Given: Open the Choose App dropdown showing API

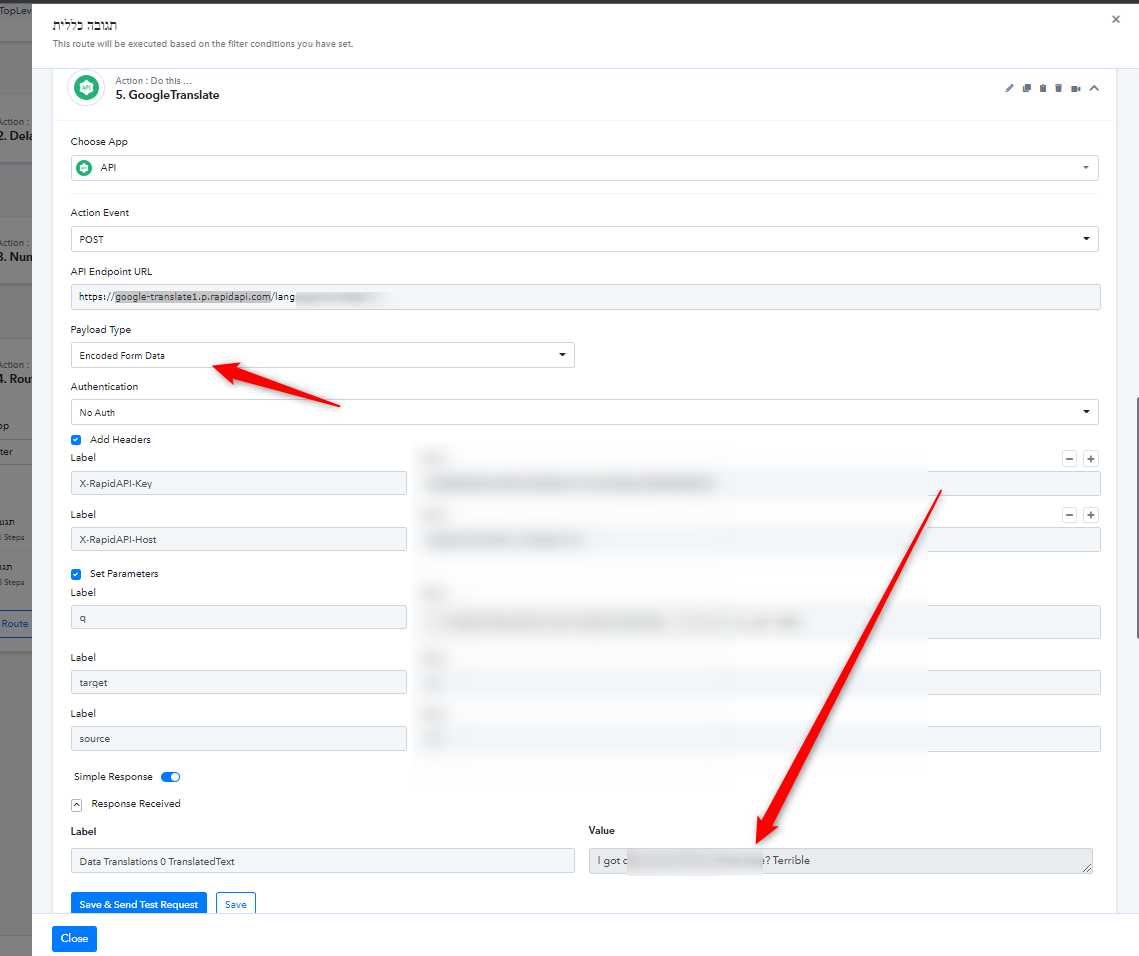Looking at the screenshot, I should click(584, 168).
